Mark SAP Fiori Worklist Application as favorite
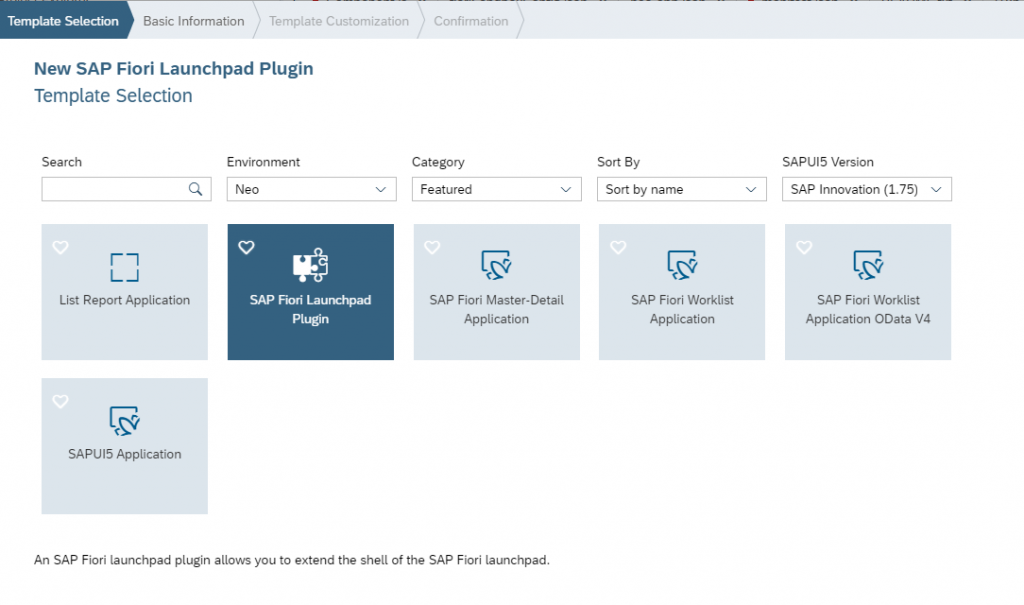Screen dimensions: 1024x605 (x=618, y=247)
